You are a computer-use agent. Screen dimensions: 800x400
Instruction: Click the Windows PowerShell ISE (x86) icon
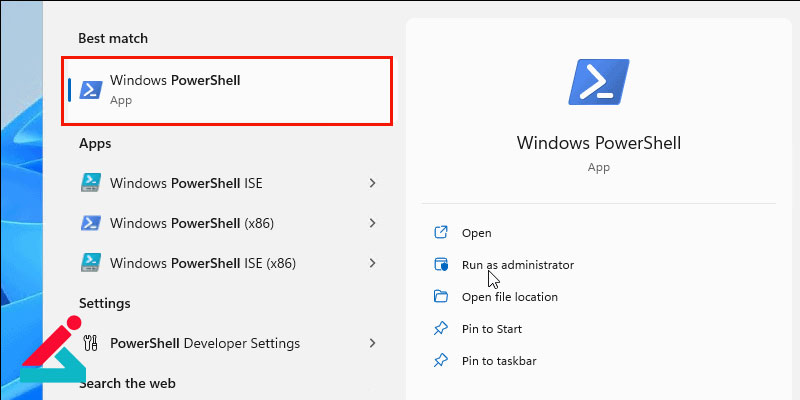(91, 263)
